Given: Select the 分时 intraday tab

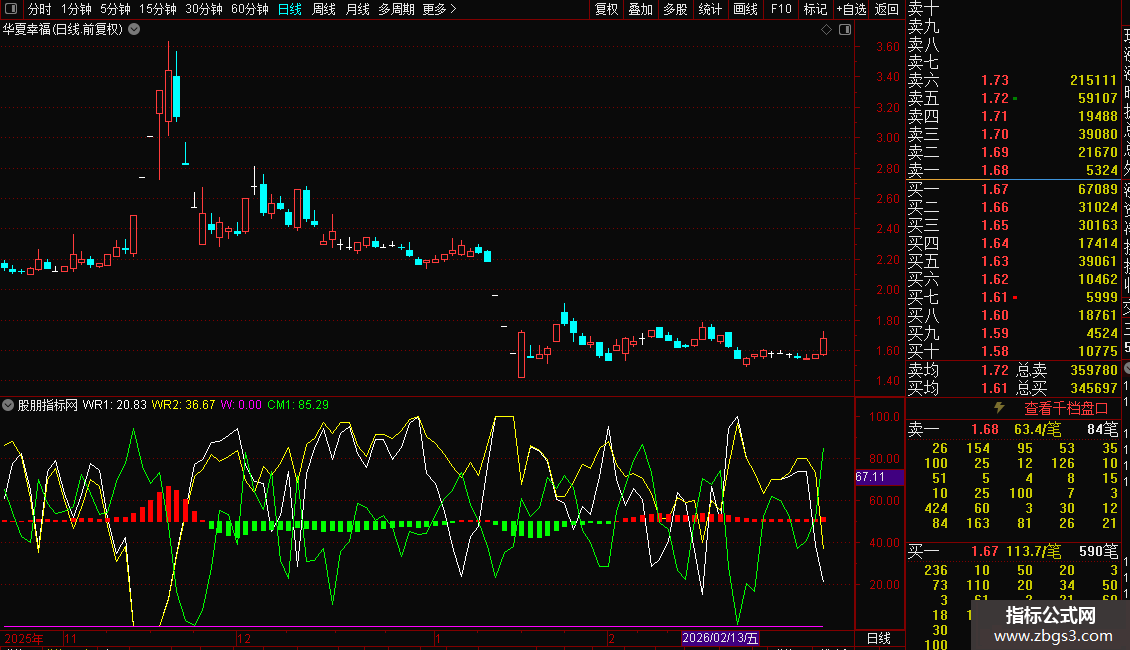Looking at the screenshot, I should (x=39, y=9).
